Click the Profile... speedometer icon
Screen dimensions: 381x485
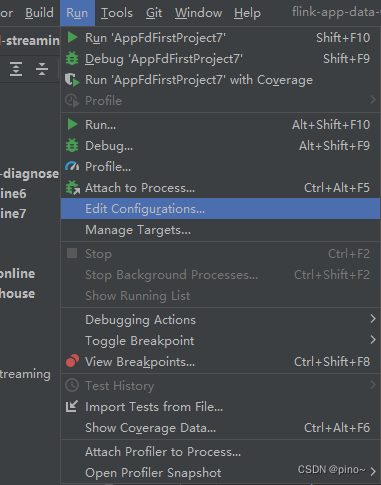pos(72,166)
